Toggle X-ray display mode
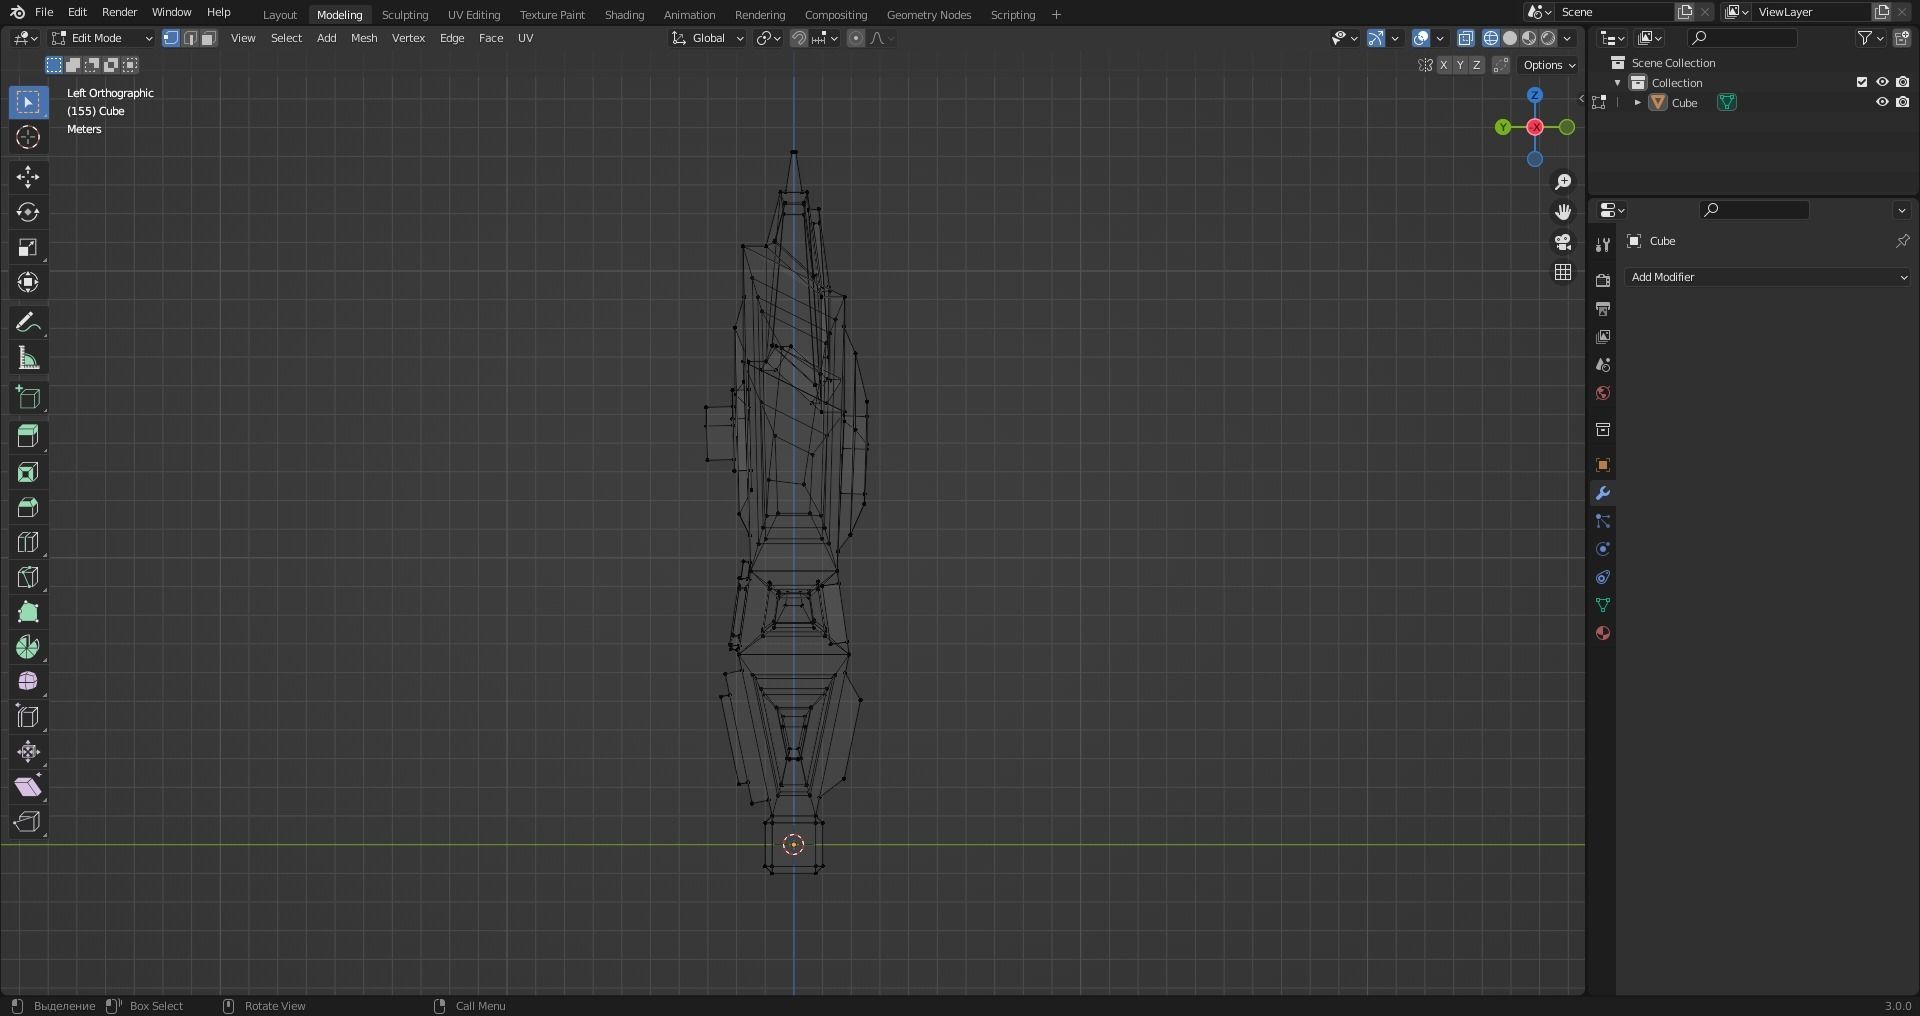1920x1016 pixels. click(1465, 38)
